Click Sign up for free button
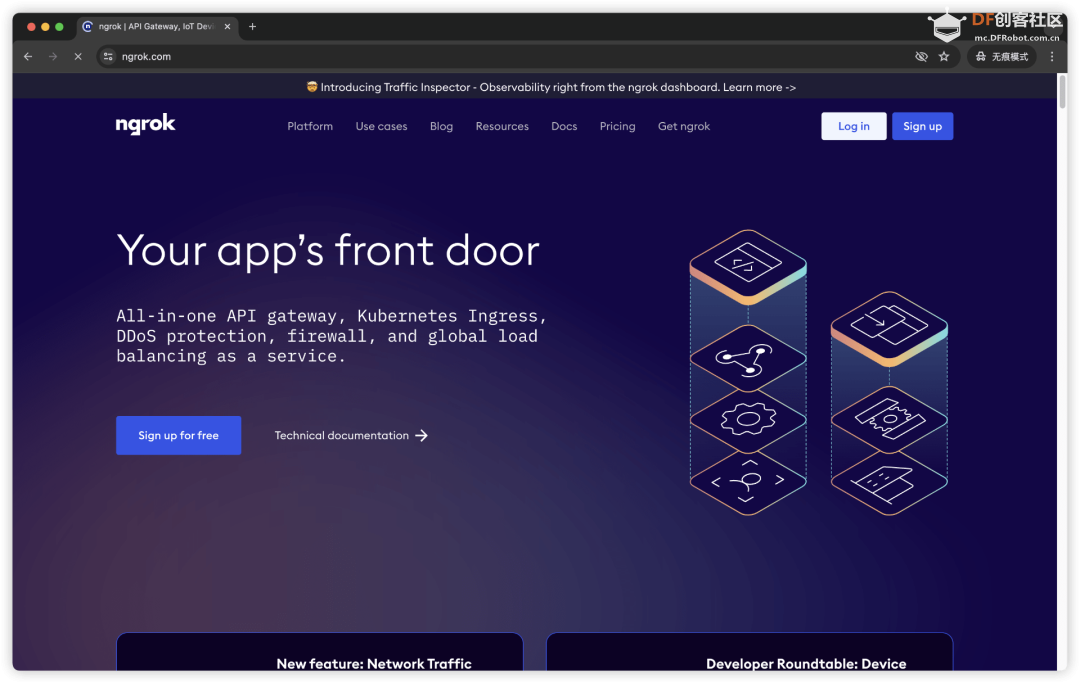 pos(178,435)
